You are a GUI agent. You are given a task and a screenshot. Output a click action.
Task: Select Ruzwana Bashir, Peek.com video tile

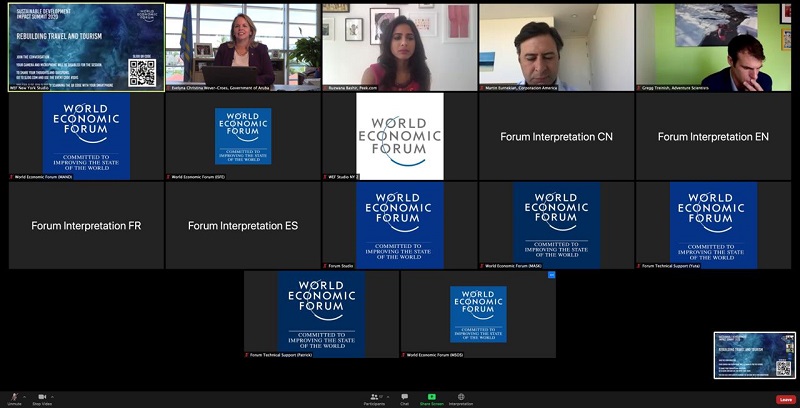tap(399, 47)
